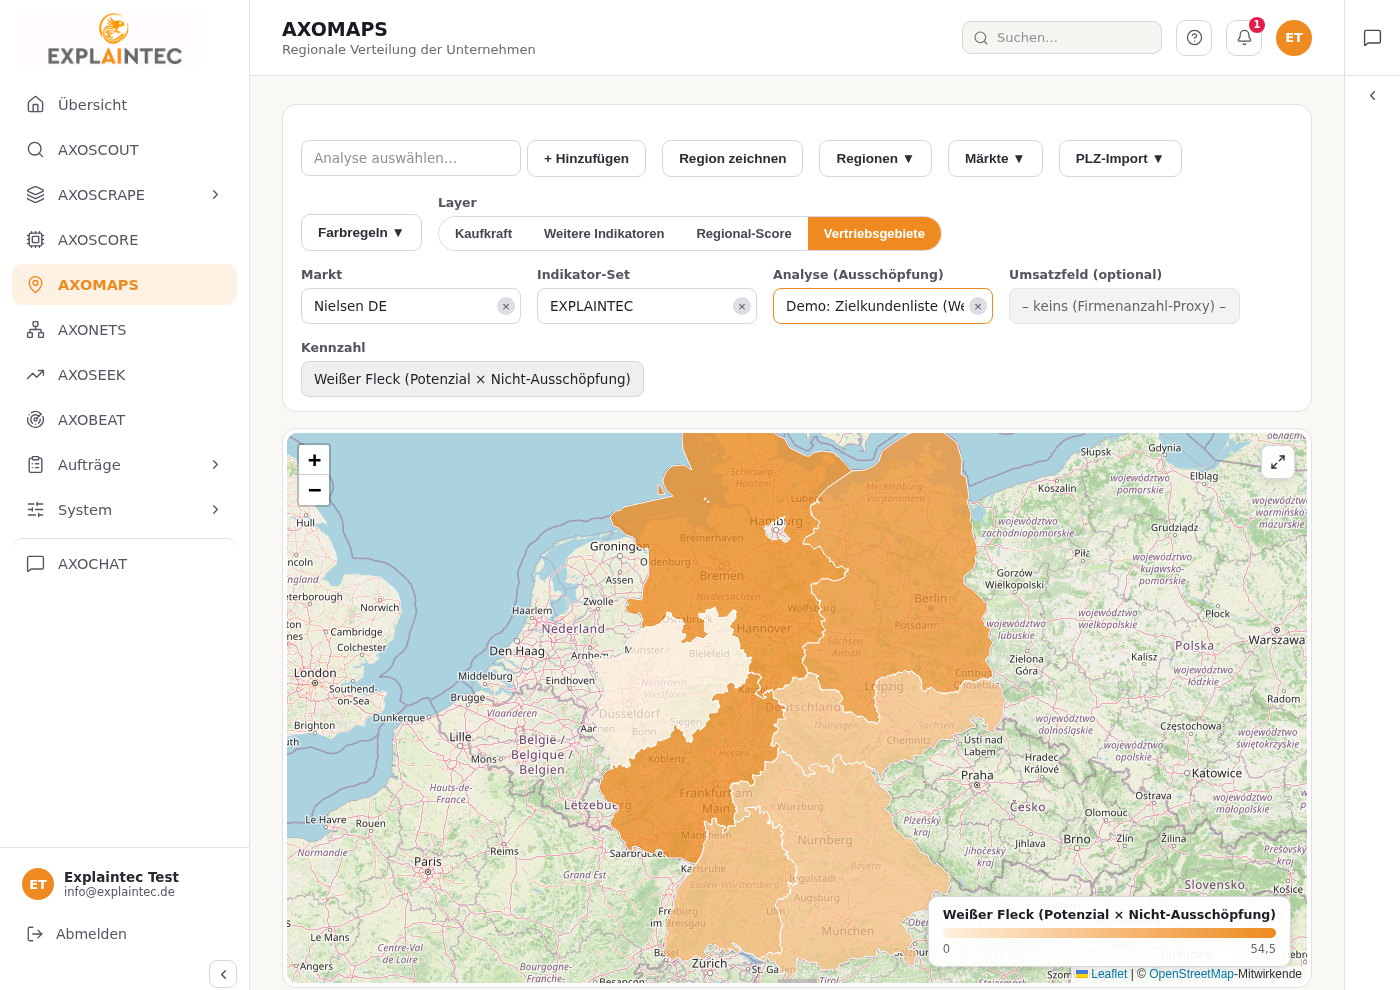
Task: Open the Kennzahl dropdown
Action: click(x=472, y=379)
